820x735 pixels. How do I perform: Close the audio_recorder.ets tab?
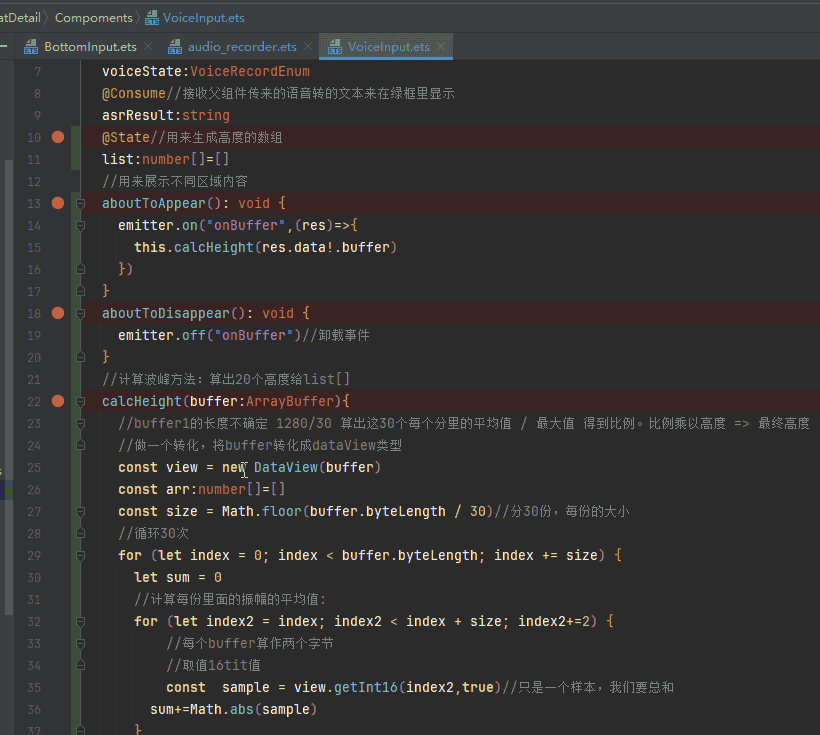pos(307,47)
